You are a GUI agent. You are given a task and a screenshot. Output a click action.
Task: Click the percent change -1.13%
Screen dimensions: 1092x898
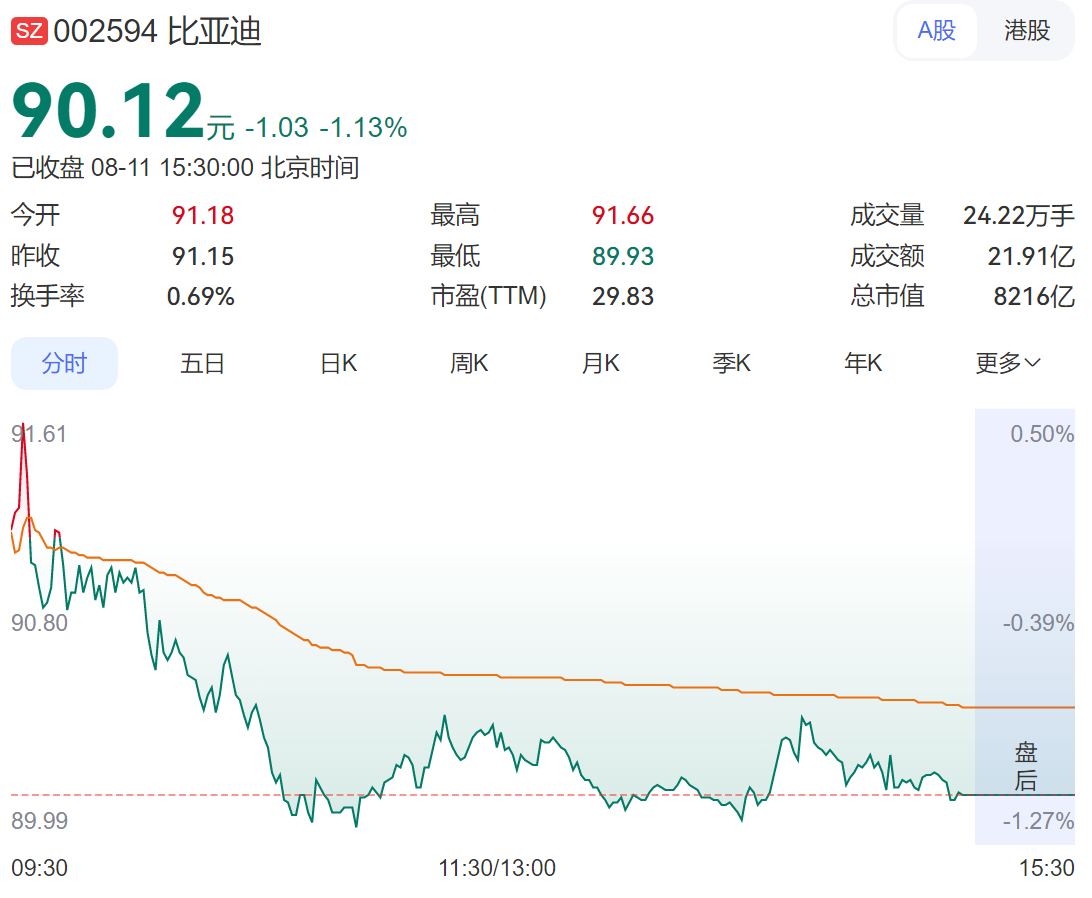pyautogui.click(x=363, y=127)
